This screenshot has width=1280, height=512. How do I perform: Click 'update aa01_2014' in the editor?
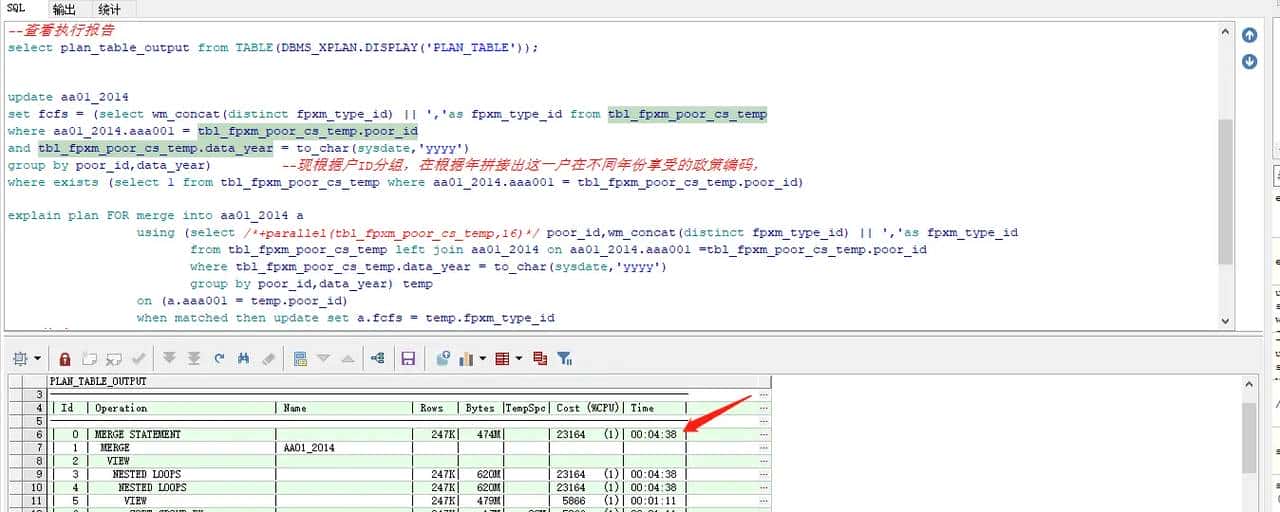(x=68, y=98)
